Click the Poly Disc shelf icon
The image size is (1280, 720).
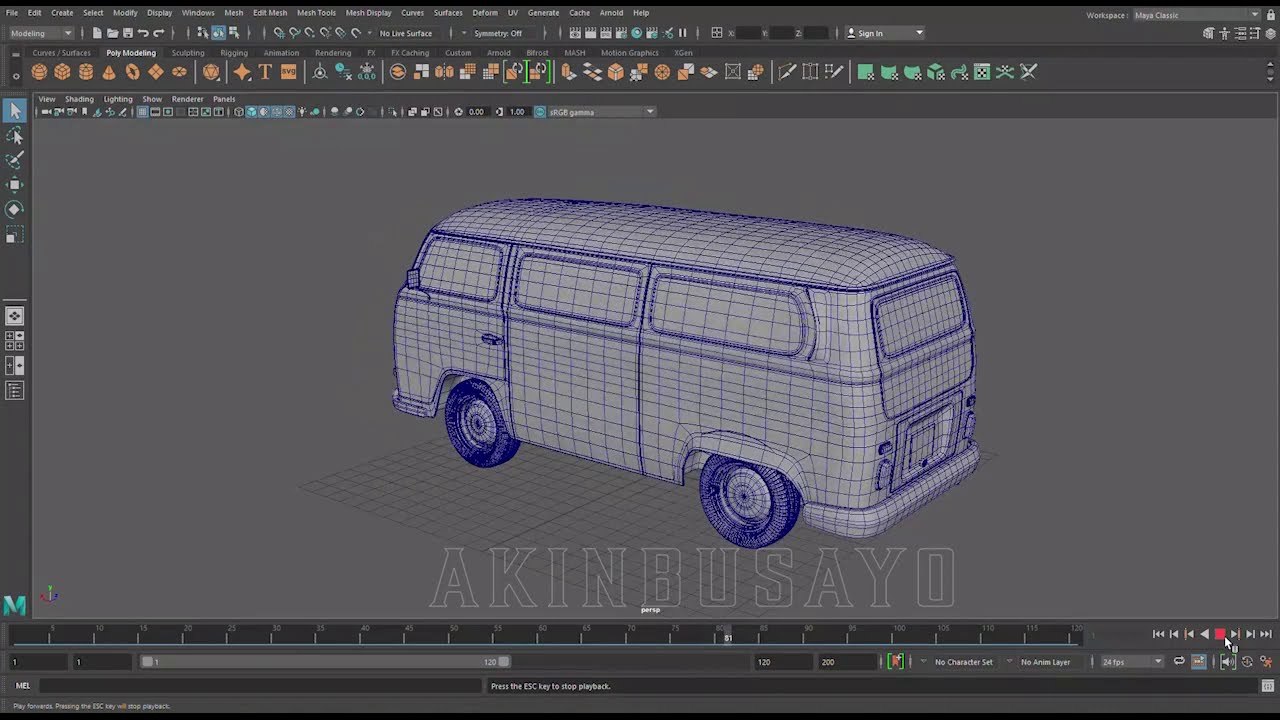[179, 72]
